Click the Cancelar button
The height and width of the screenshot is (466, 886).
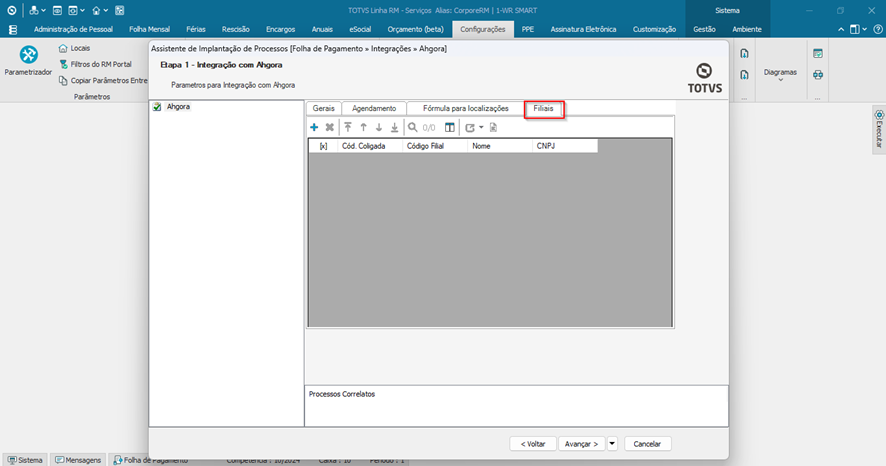coord(647,444)
